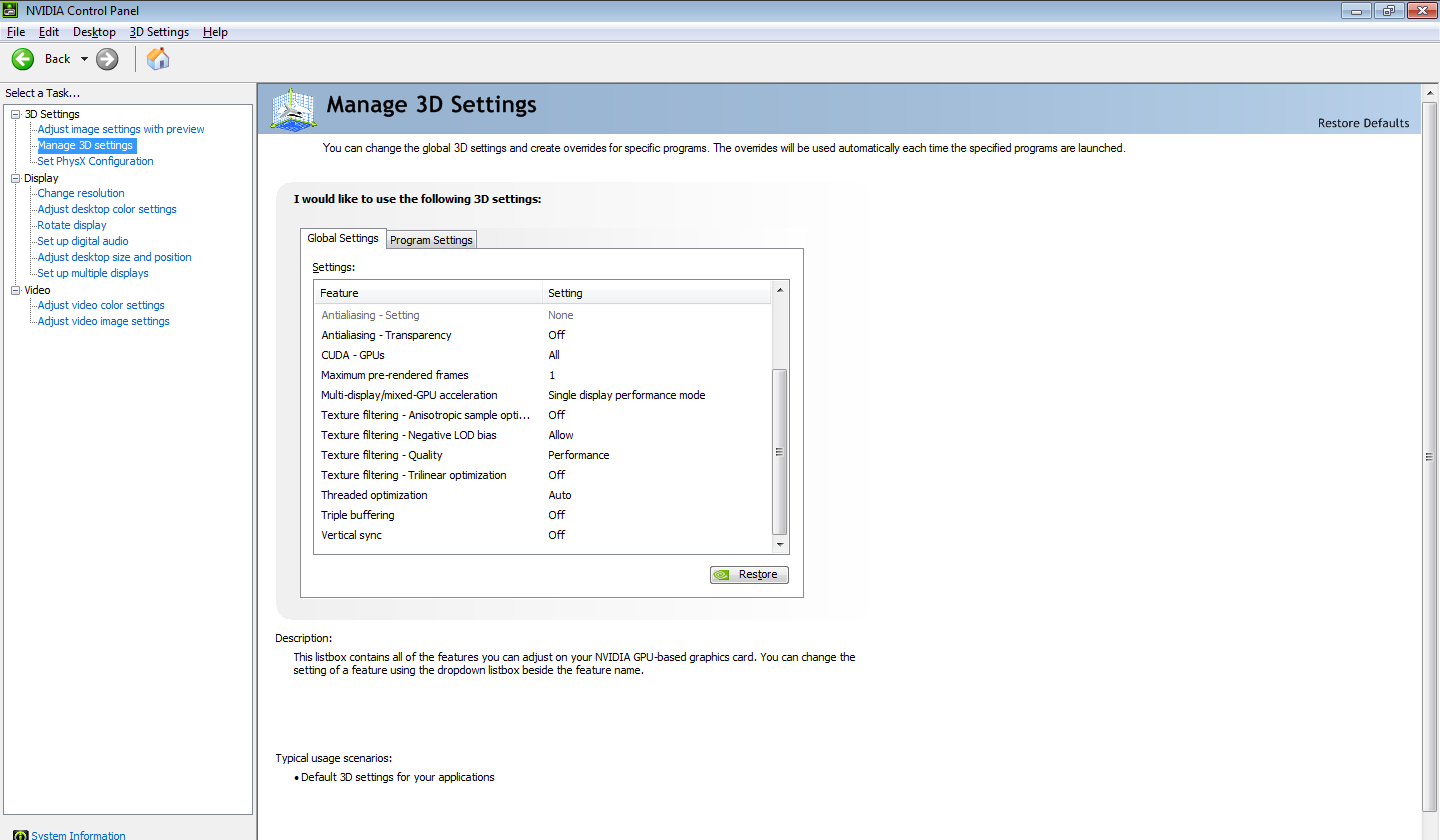Collapse the Video tree node
This screenshot has width=1440, height=840.
(x=15, y=290)
